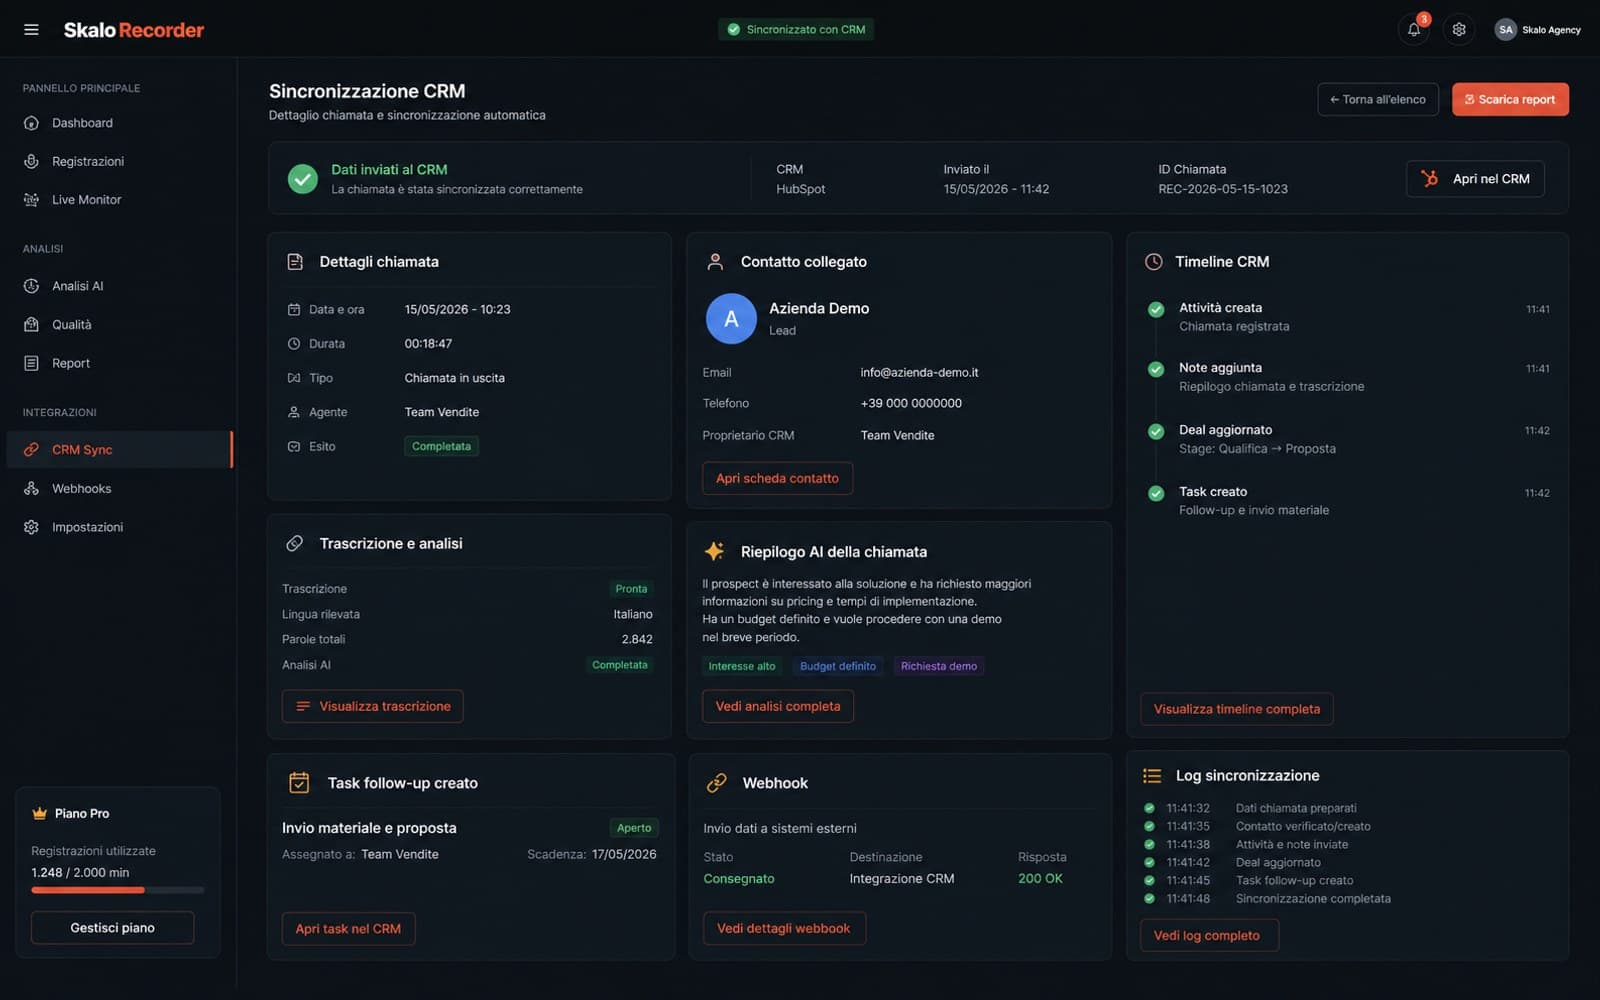Click Apri scheda contatto button
The image size is (1600, 1000).
coord(777,478)
